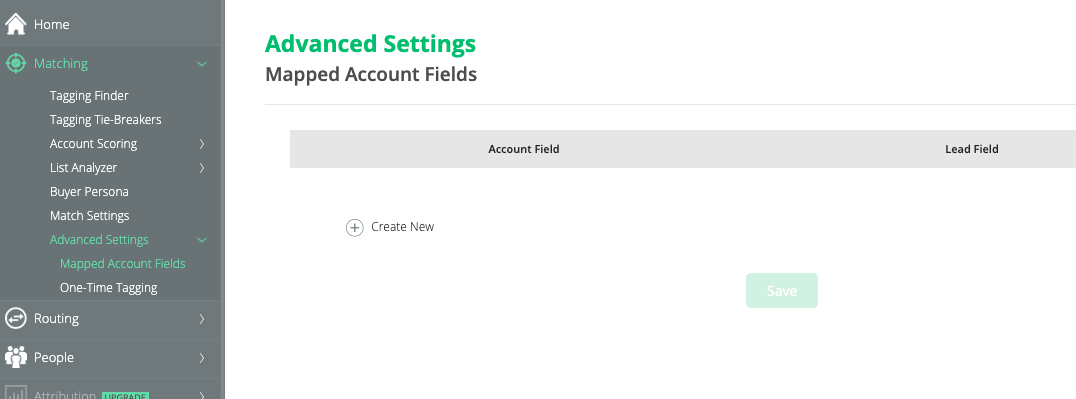The width and height of the screenshot is (1076, 399).
Task: Open Tagging Tie-Breakers page
Action: [106, 119]
